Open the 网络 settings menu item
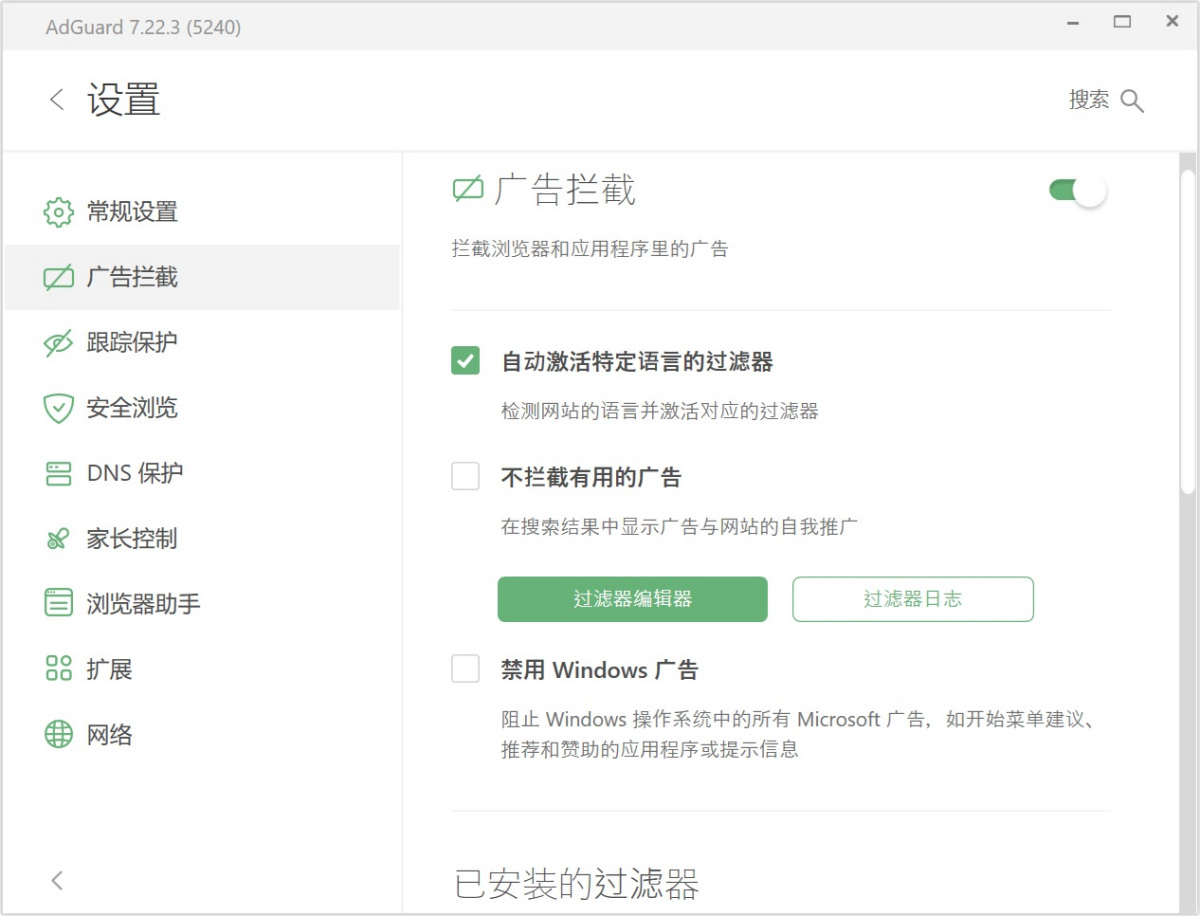The image size is (1200, 916). pyautogui.click(x=109, y=735)
